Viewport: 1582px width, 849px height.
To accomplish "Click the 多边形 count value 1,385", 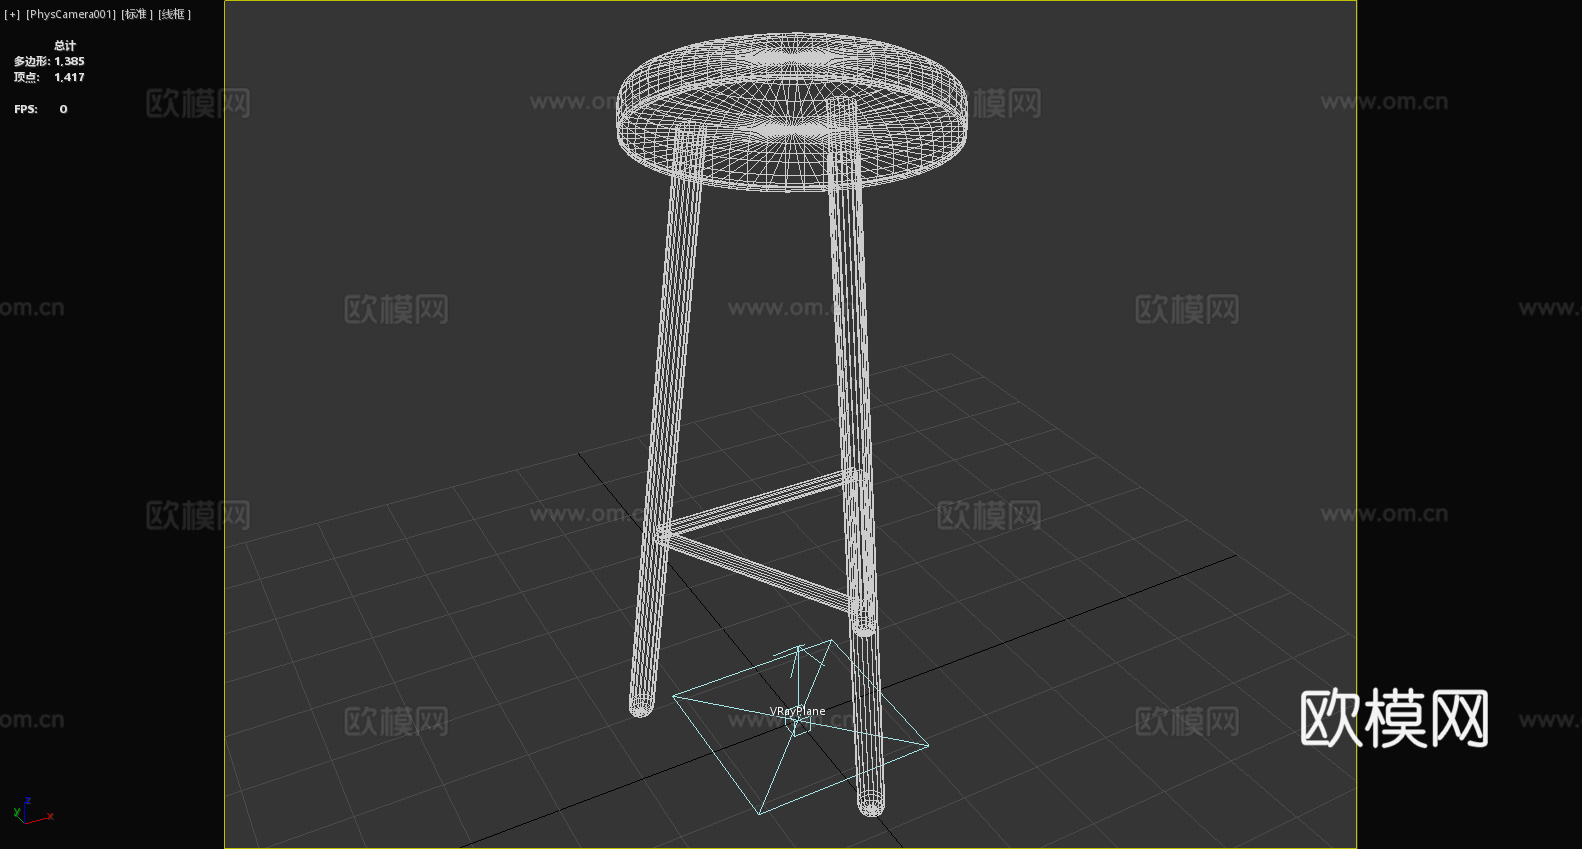I will click(69, 61).
